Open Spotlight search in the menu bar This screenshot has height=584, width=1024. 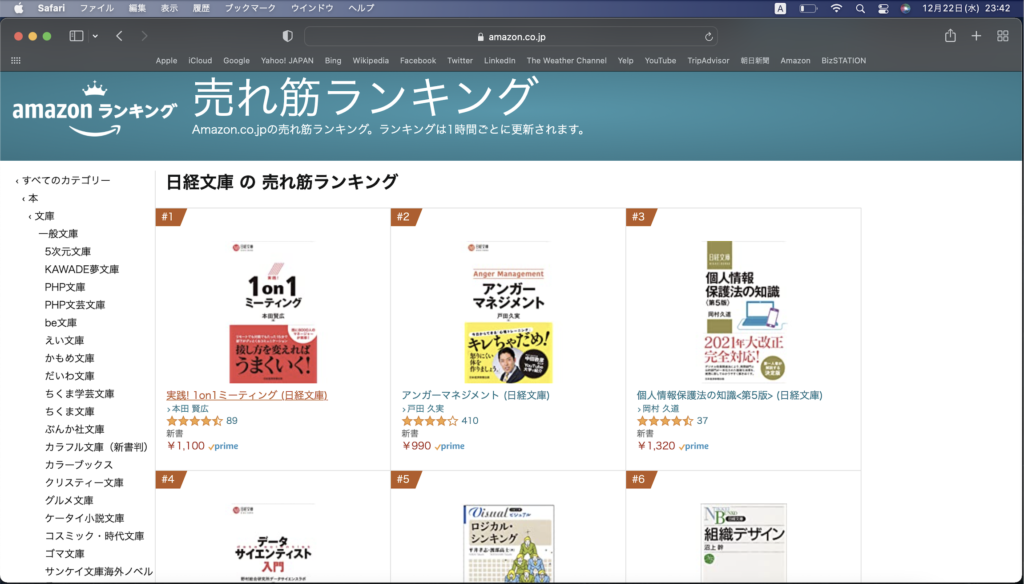[x=860, y=8]
